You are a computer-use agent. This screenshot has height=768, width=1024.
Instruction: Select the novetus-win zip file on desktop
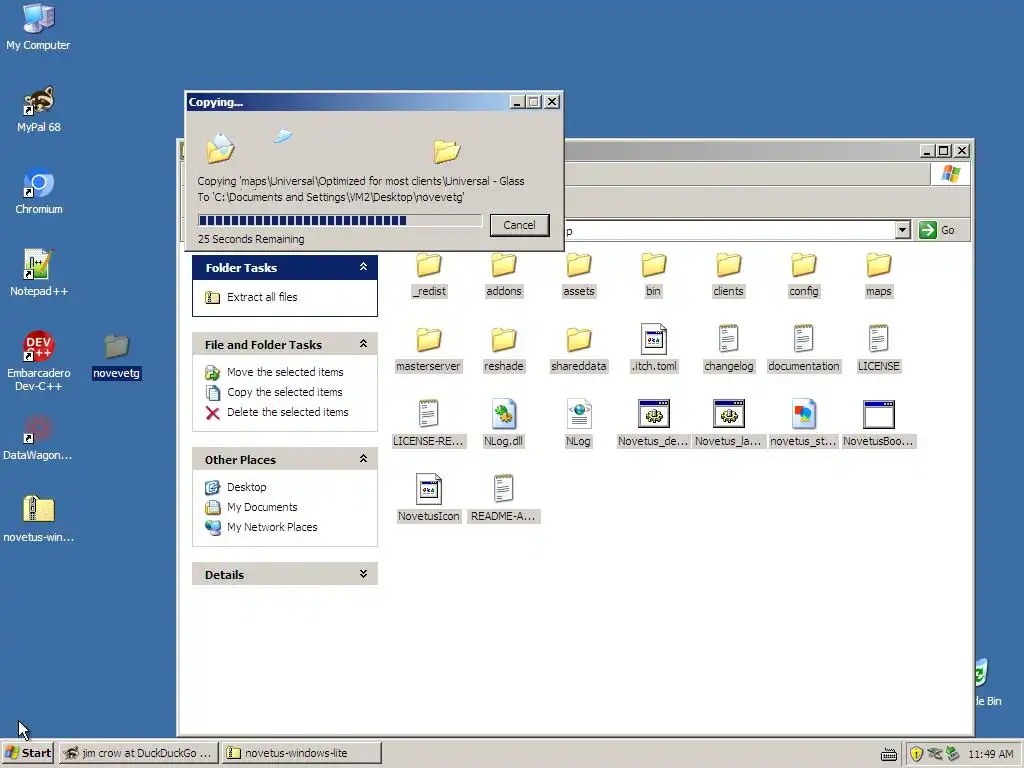point(39,520)
